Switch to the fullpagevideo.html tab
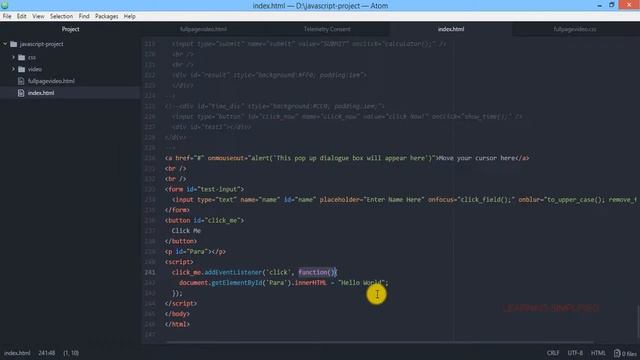The height and width of the screenshot is (360, 640). [x=203, y=29]
